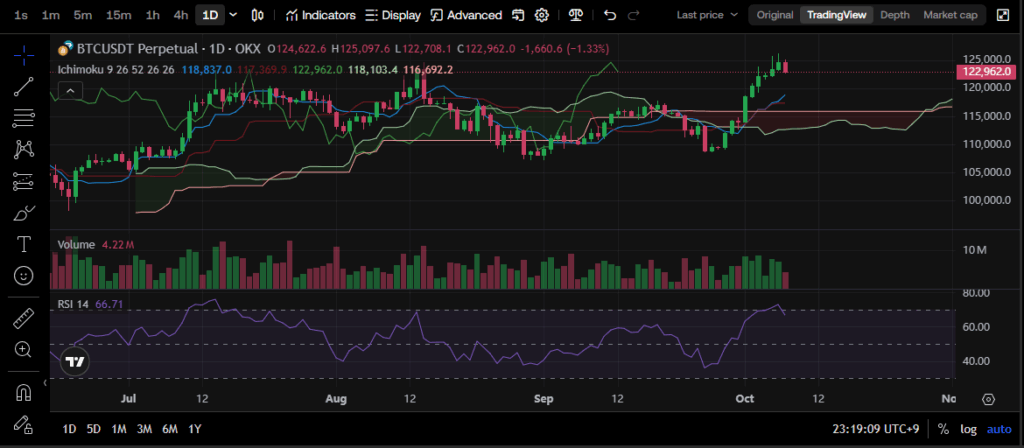This screenshot has height=448, width=1024.
Task: Toggle log scale on price axis
Action: 969,429
